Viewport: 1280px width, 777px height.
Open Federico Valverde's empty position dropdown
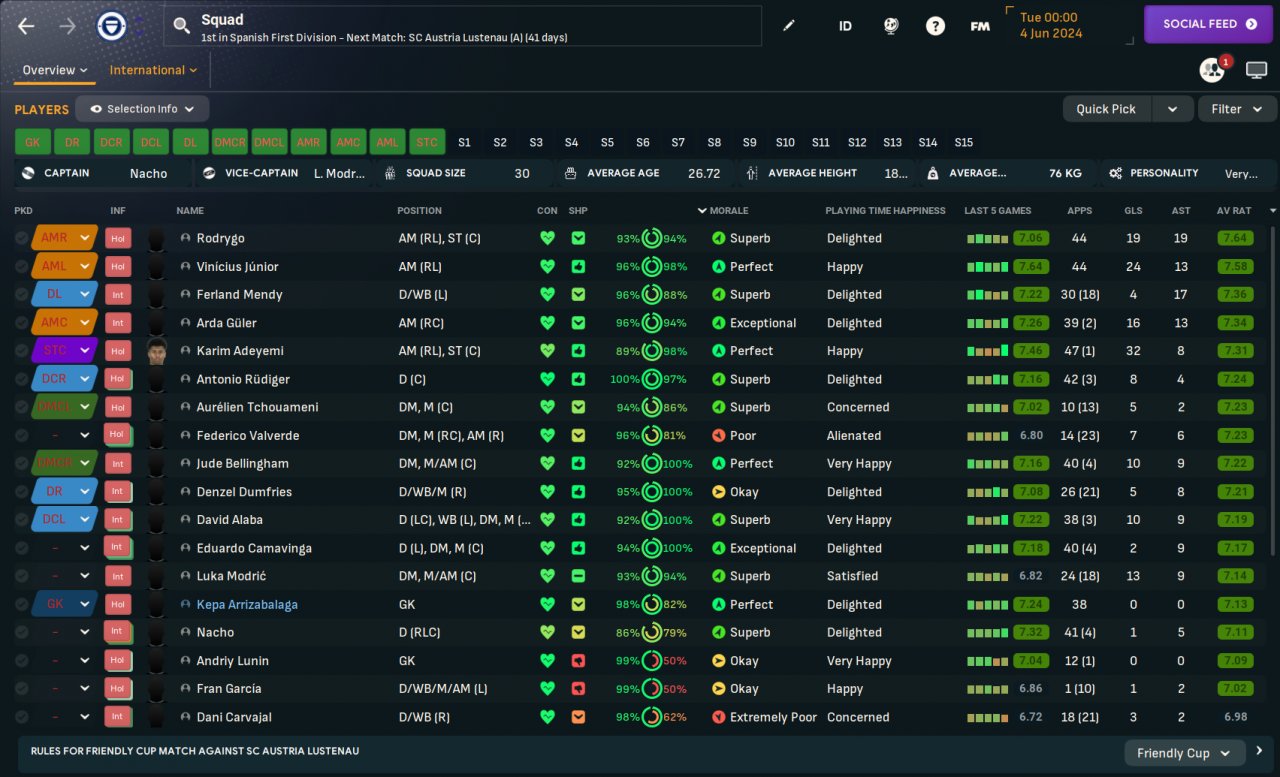[x=64, y=436]
